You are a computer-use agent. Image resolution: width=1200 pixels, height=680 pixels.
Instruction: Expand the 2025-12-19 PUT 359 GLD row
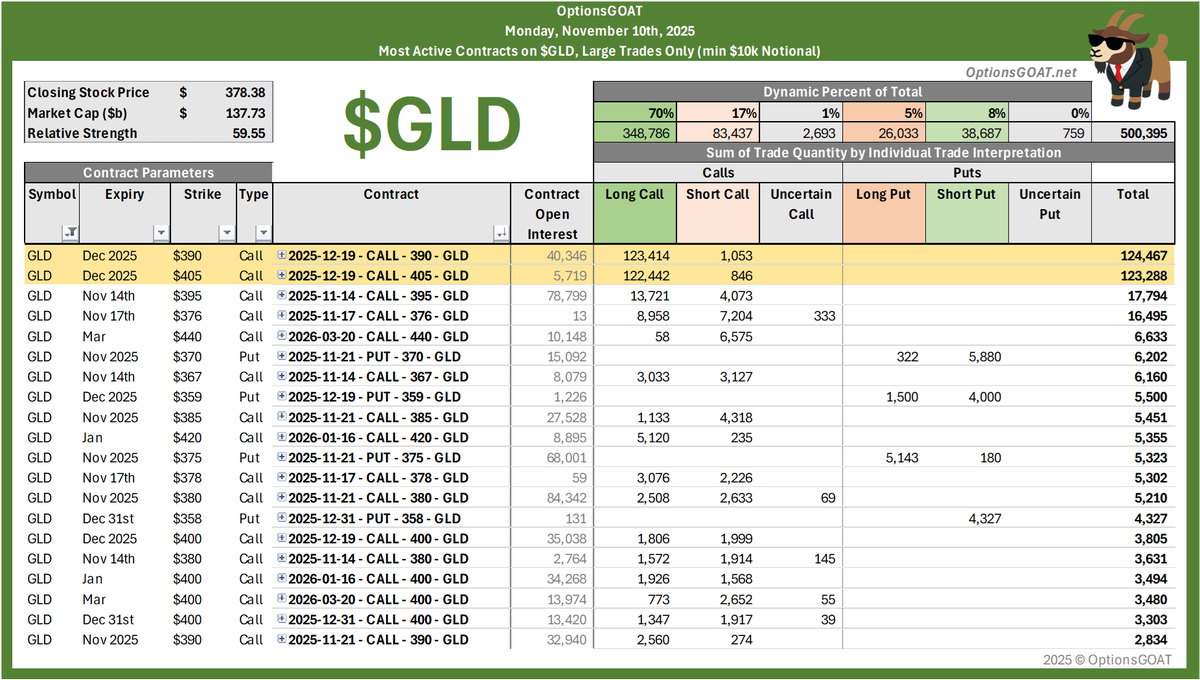(x=282, y=397)
